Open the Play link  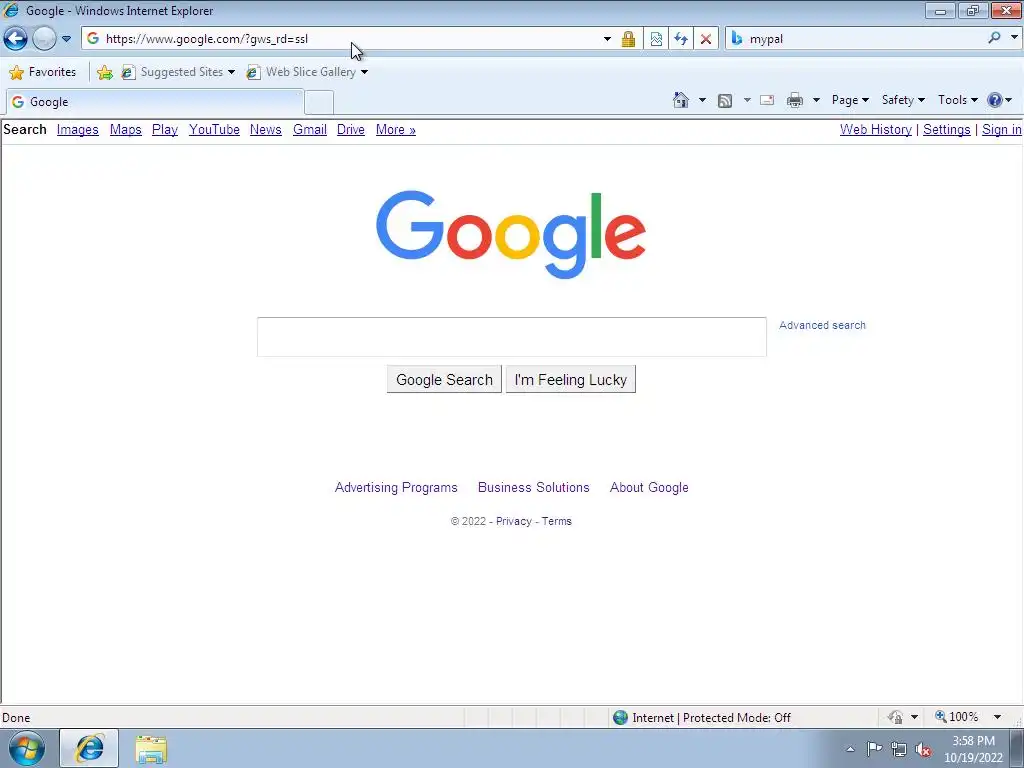165,129
